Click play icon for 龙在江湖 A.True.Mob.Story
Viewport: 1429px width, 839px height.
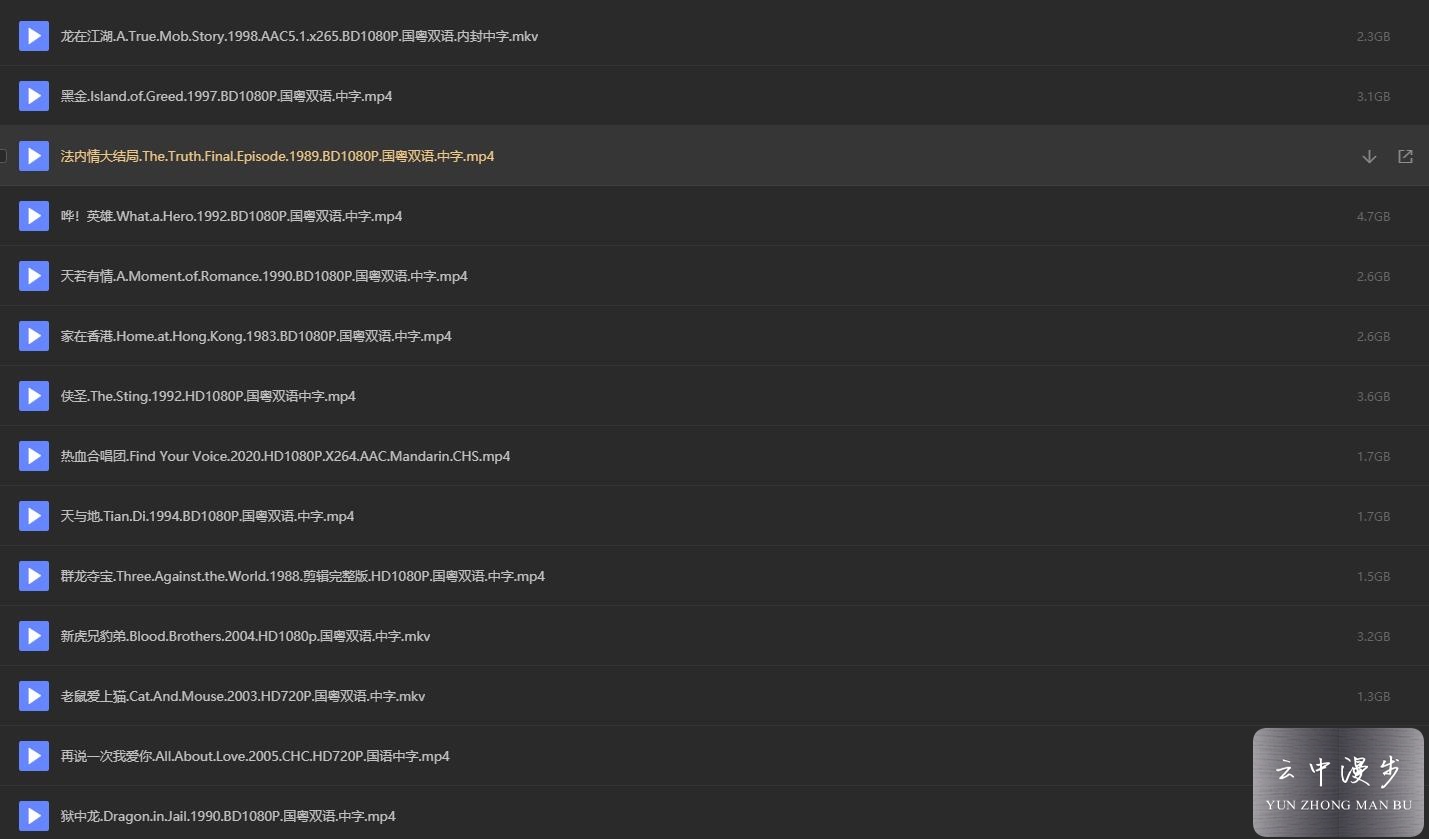tap(34, 36)
